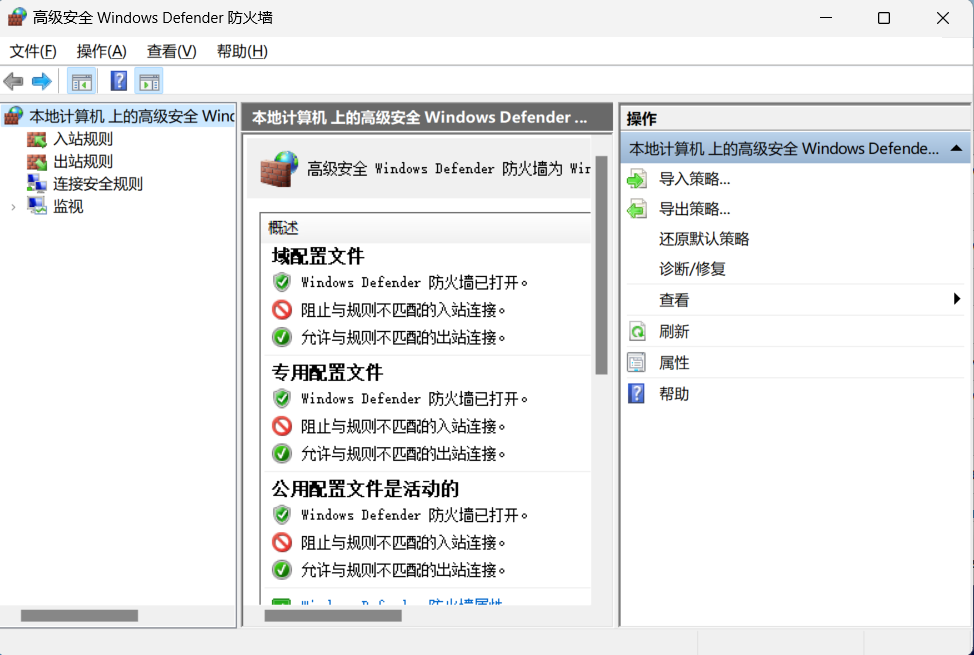The image size is (974, 655).
Task: Click the forward navigation arrow on the toolbar
Action: pos(40,81)
